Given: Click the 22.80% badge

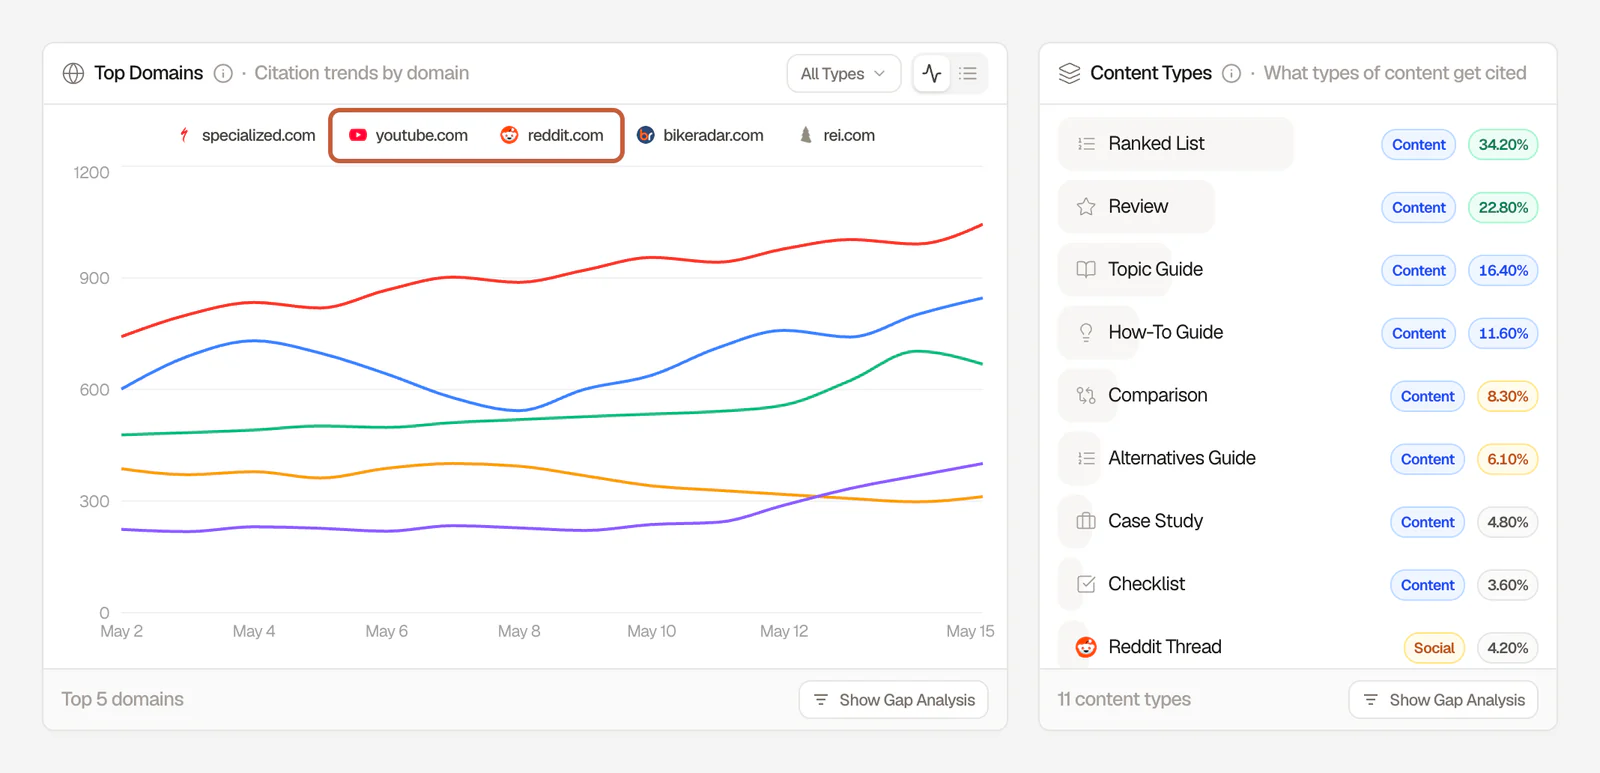Looking at the screenshot, I should [x=1503, y=208].
